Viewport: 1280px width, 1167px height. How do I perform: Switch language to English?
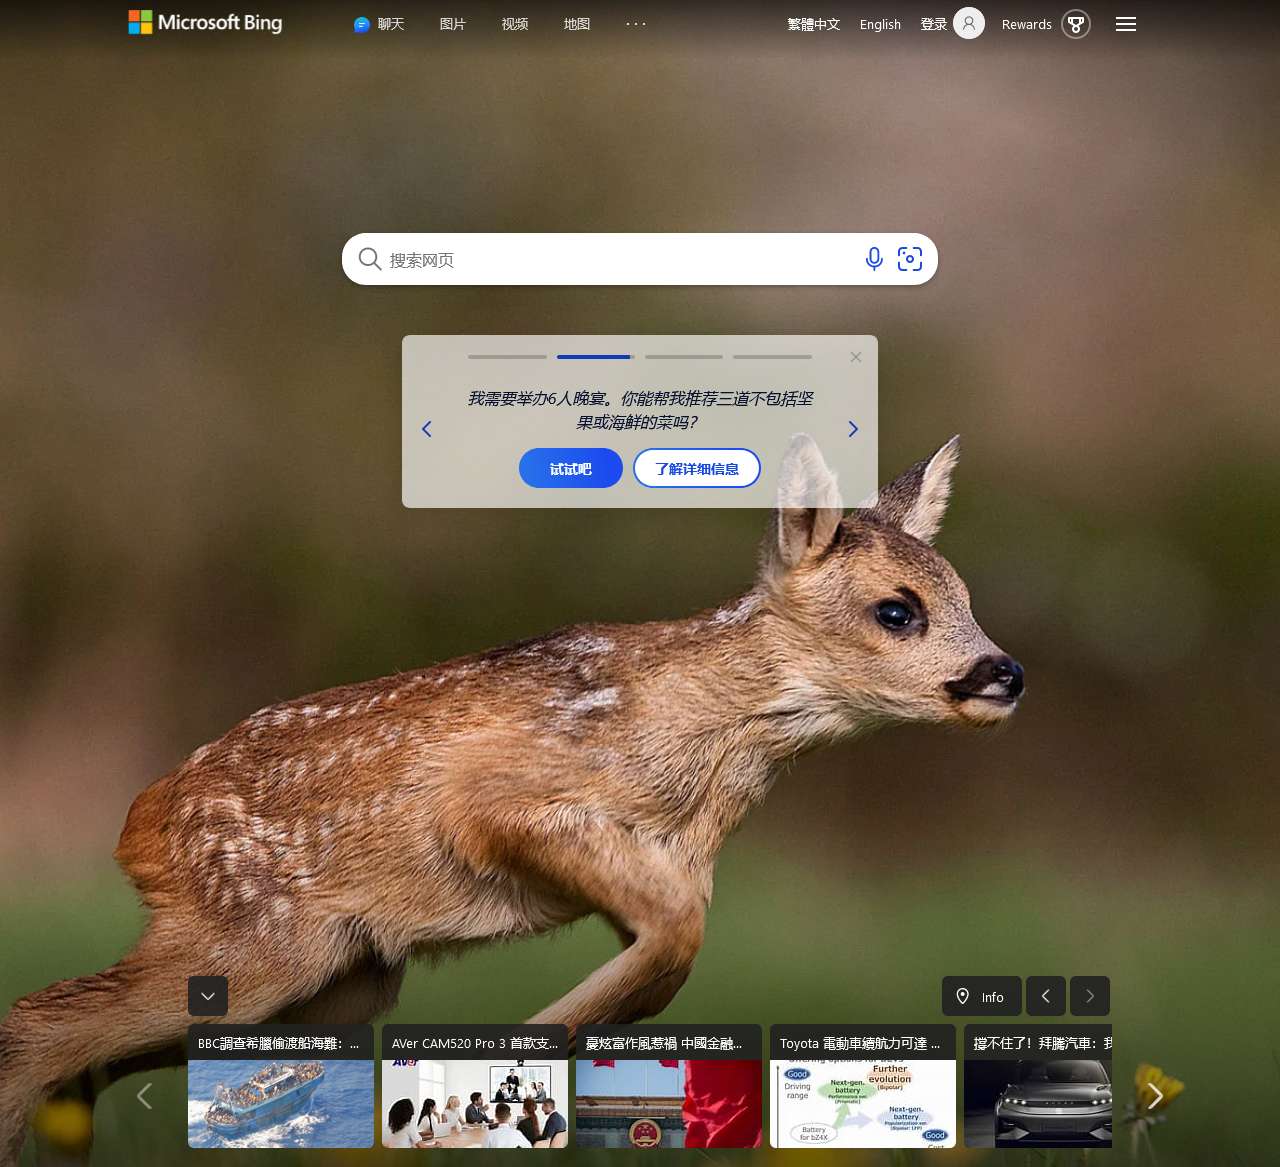pos(880,24)
